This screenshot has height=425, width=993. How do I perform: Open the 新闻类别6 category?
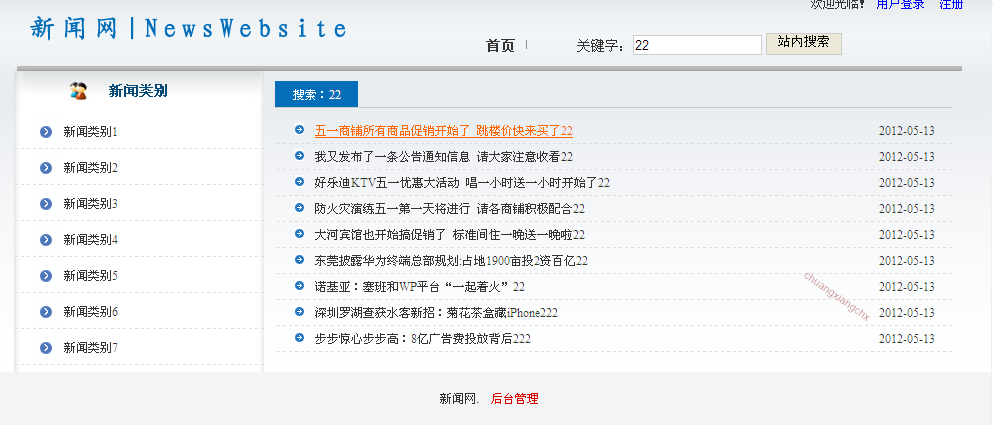tap(91, 312)
